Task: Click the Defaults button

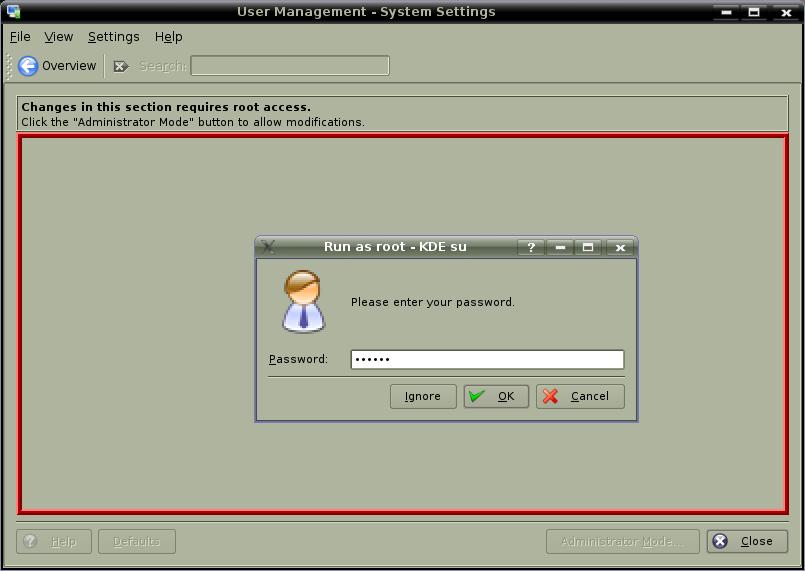Action: (x=137, y=541)
